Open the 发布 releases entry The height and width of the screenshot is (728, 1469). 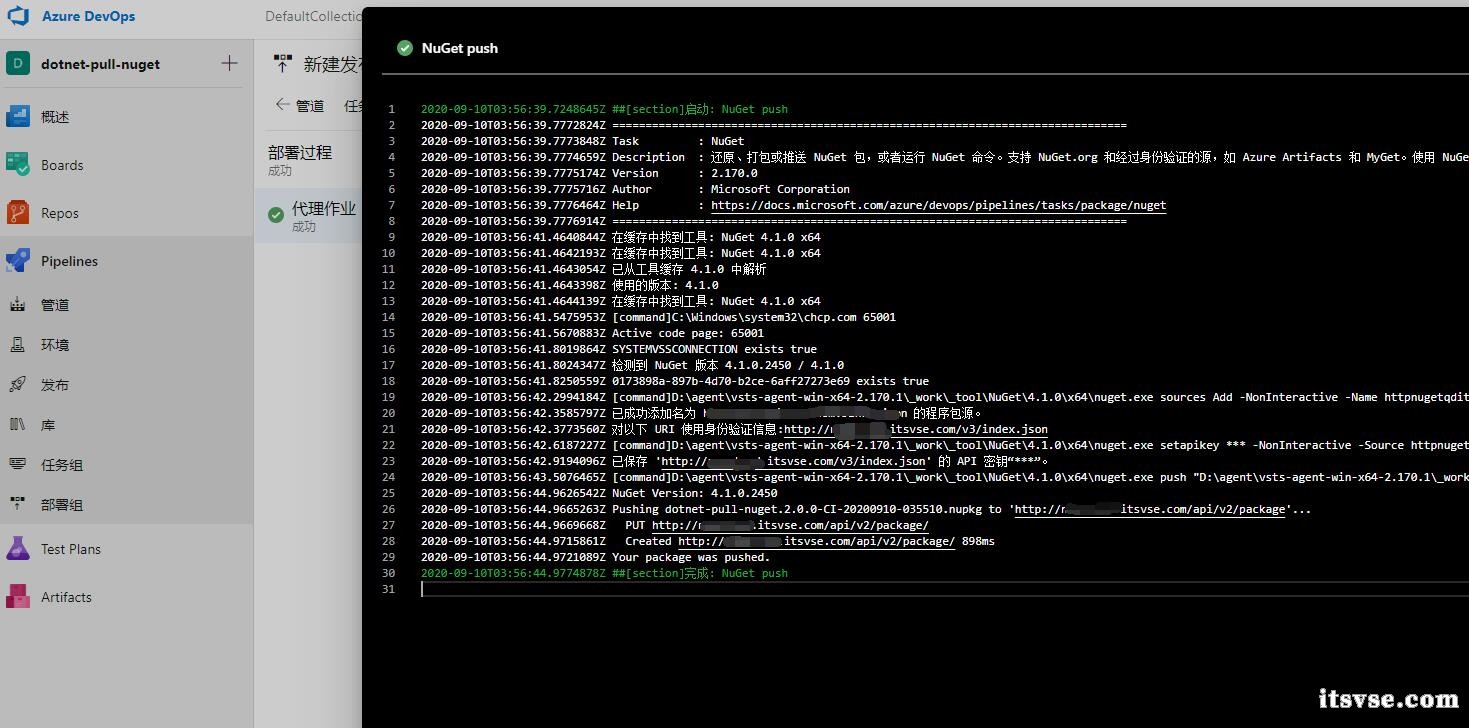pos(55,385)
